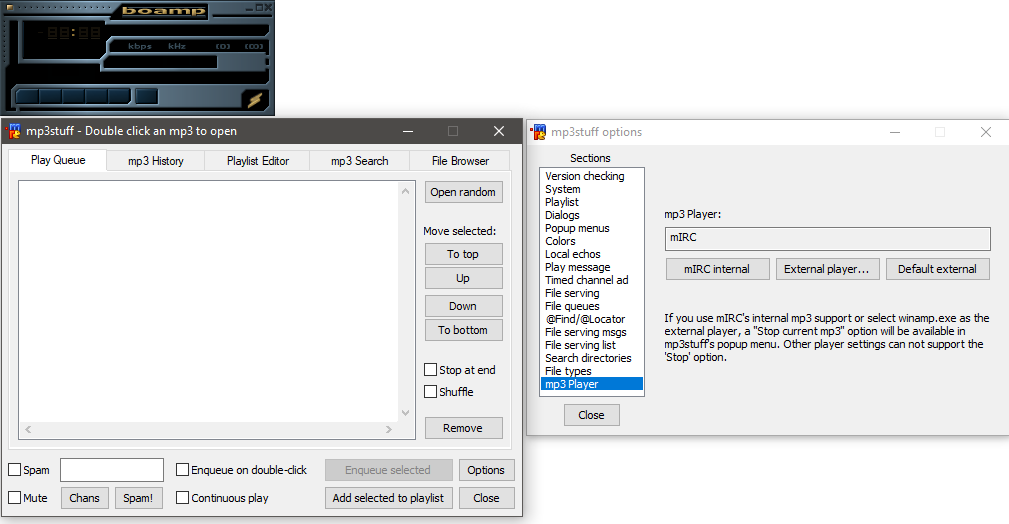Click the boamp logo in the player
The width and height of the screenshot is (1009, 524).
pyautogui.click(x=163, y=11)
